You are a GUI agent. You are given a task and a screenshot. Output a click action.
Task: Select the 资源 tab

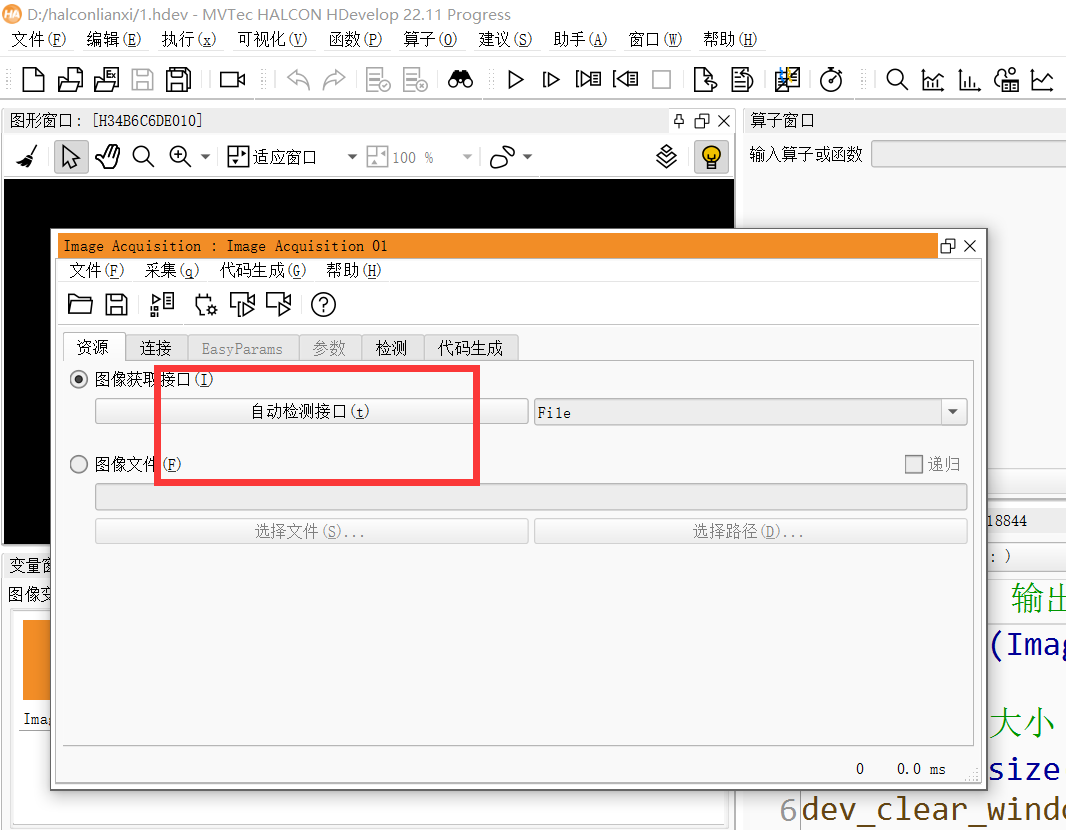pos(93,347)
